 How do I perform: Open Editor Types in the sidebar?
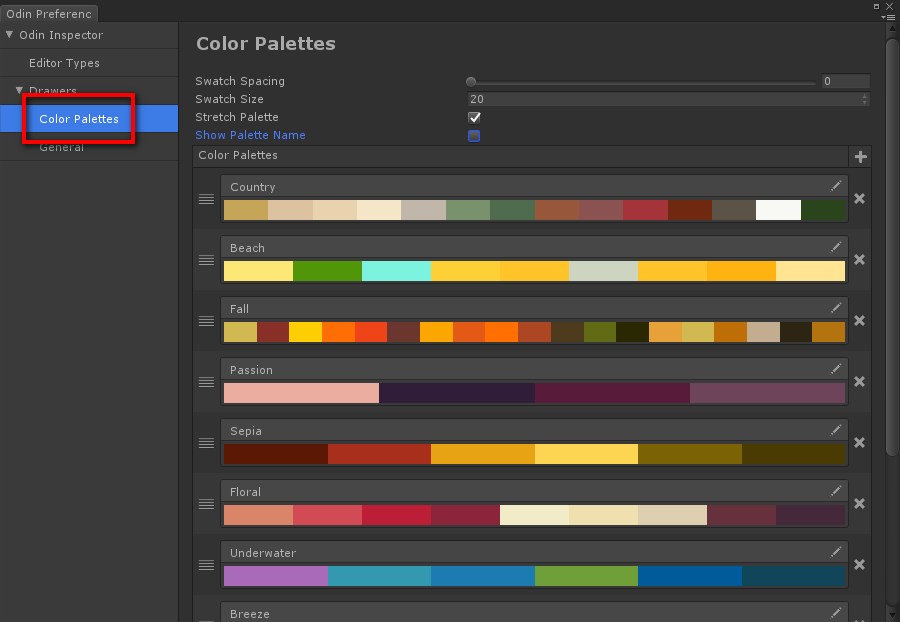(64, 63)
